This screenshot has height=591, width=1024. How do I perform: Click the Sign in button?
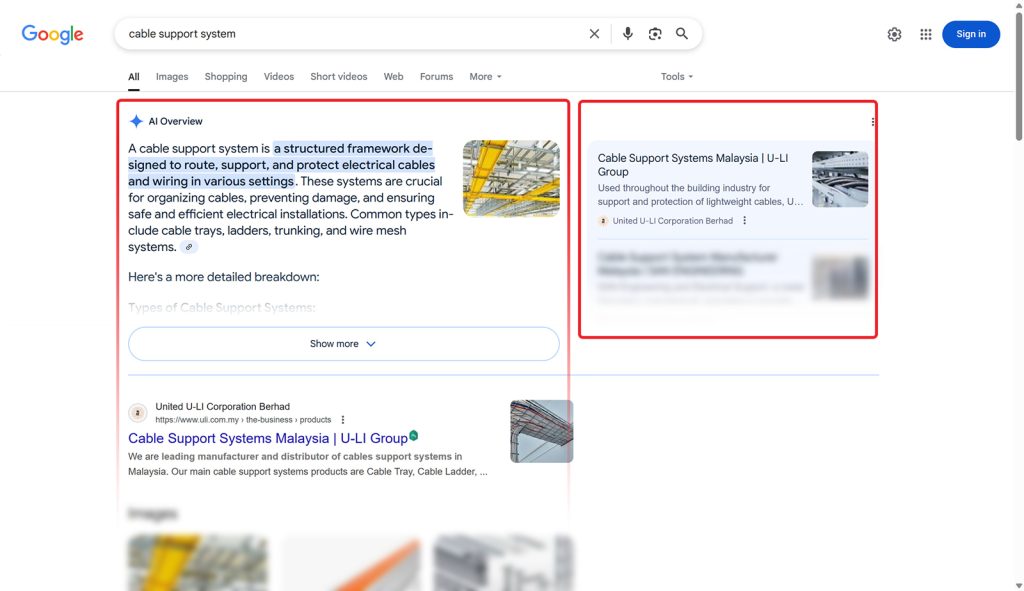coord(971,34)
